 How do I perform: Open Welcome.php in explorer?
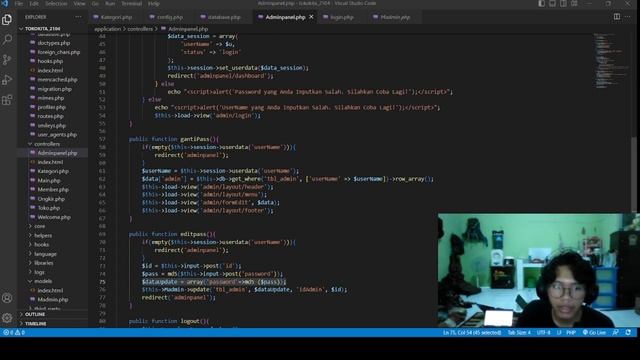click(54, 217)
